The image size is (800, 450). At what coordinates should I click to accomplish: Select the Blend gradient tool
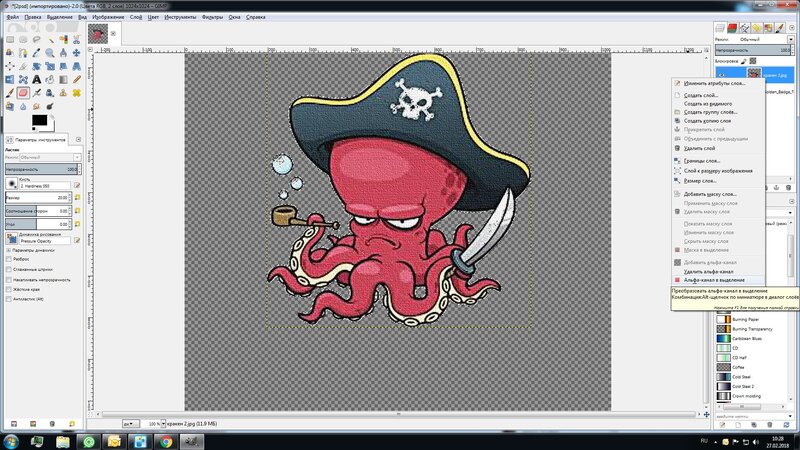coord(63,79)
